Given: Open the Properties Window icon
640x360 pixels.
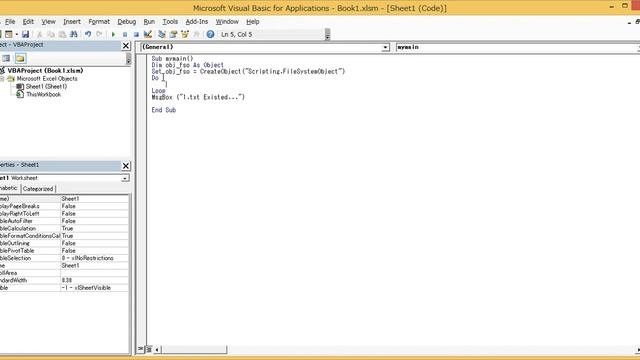Looking at the screenshot, I should pyautogui.click(x=173, y=35).
